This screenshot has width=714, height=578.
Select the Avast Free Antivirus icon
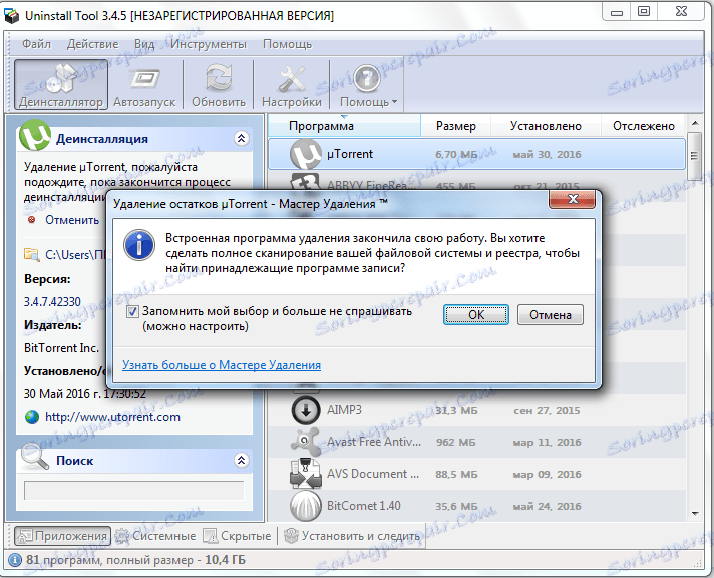tap(305, 442)
